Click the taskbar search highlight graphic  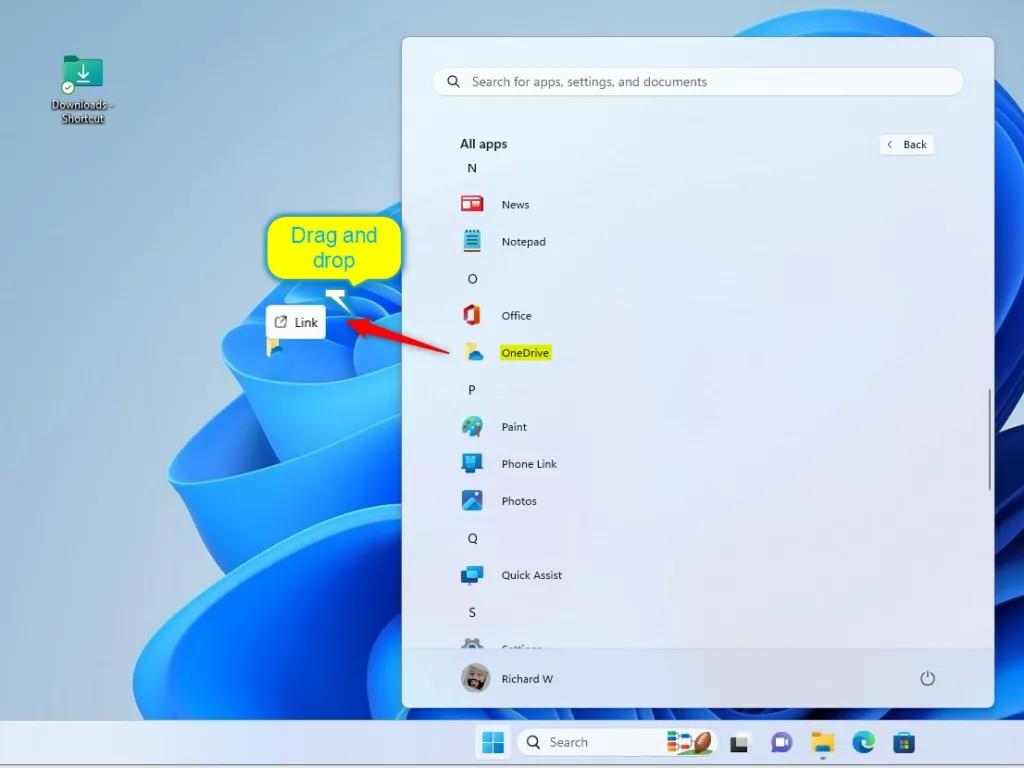click(x=690, y=743)
